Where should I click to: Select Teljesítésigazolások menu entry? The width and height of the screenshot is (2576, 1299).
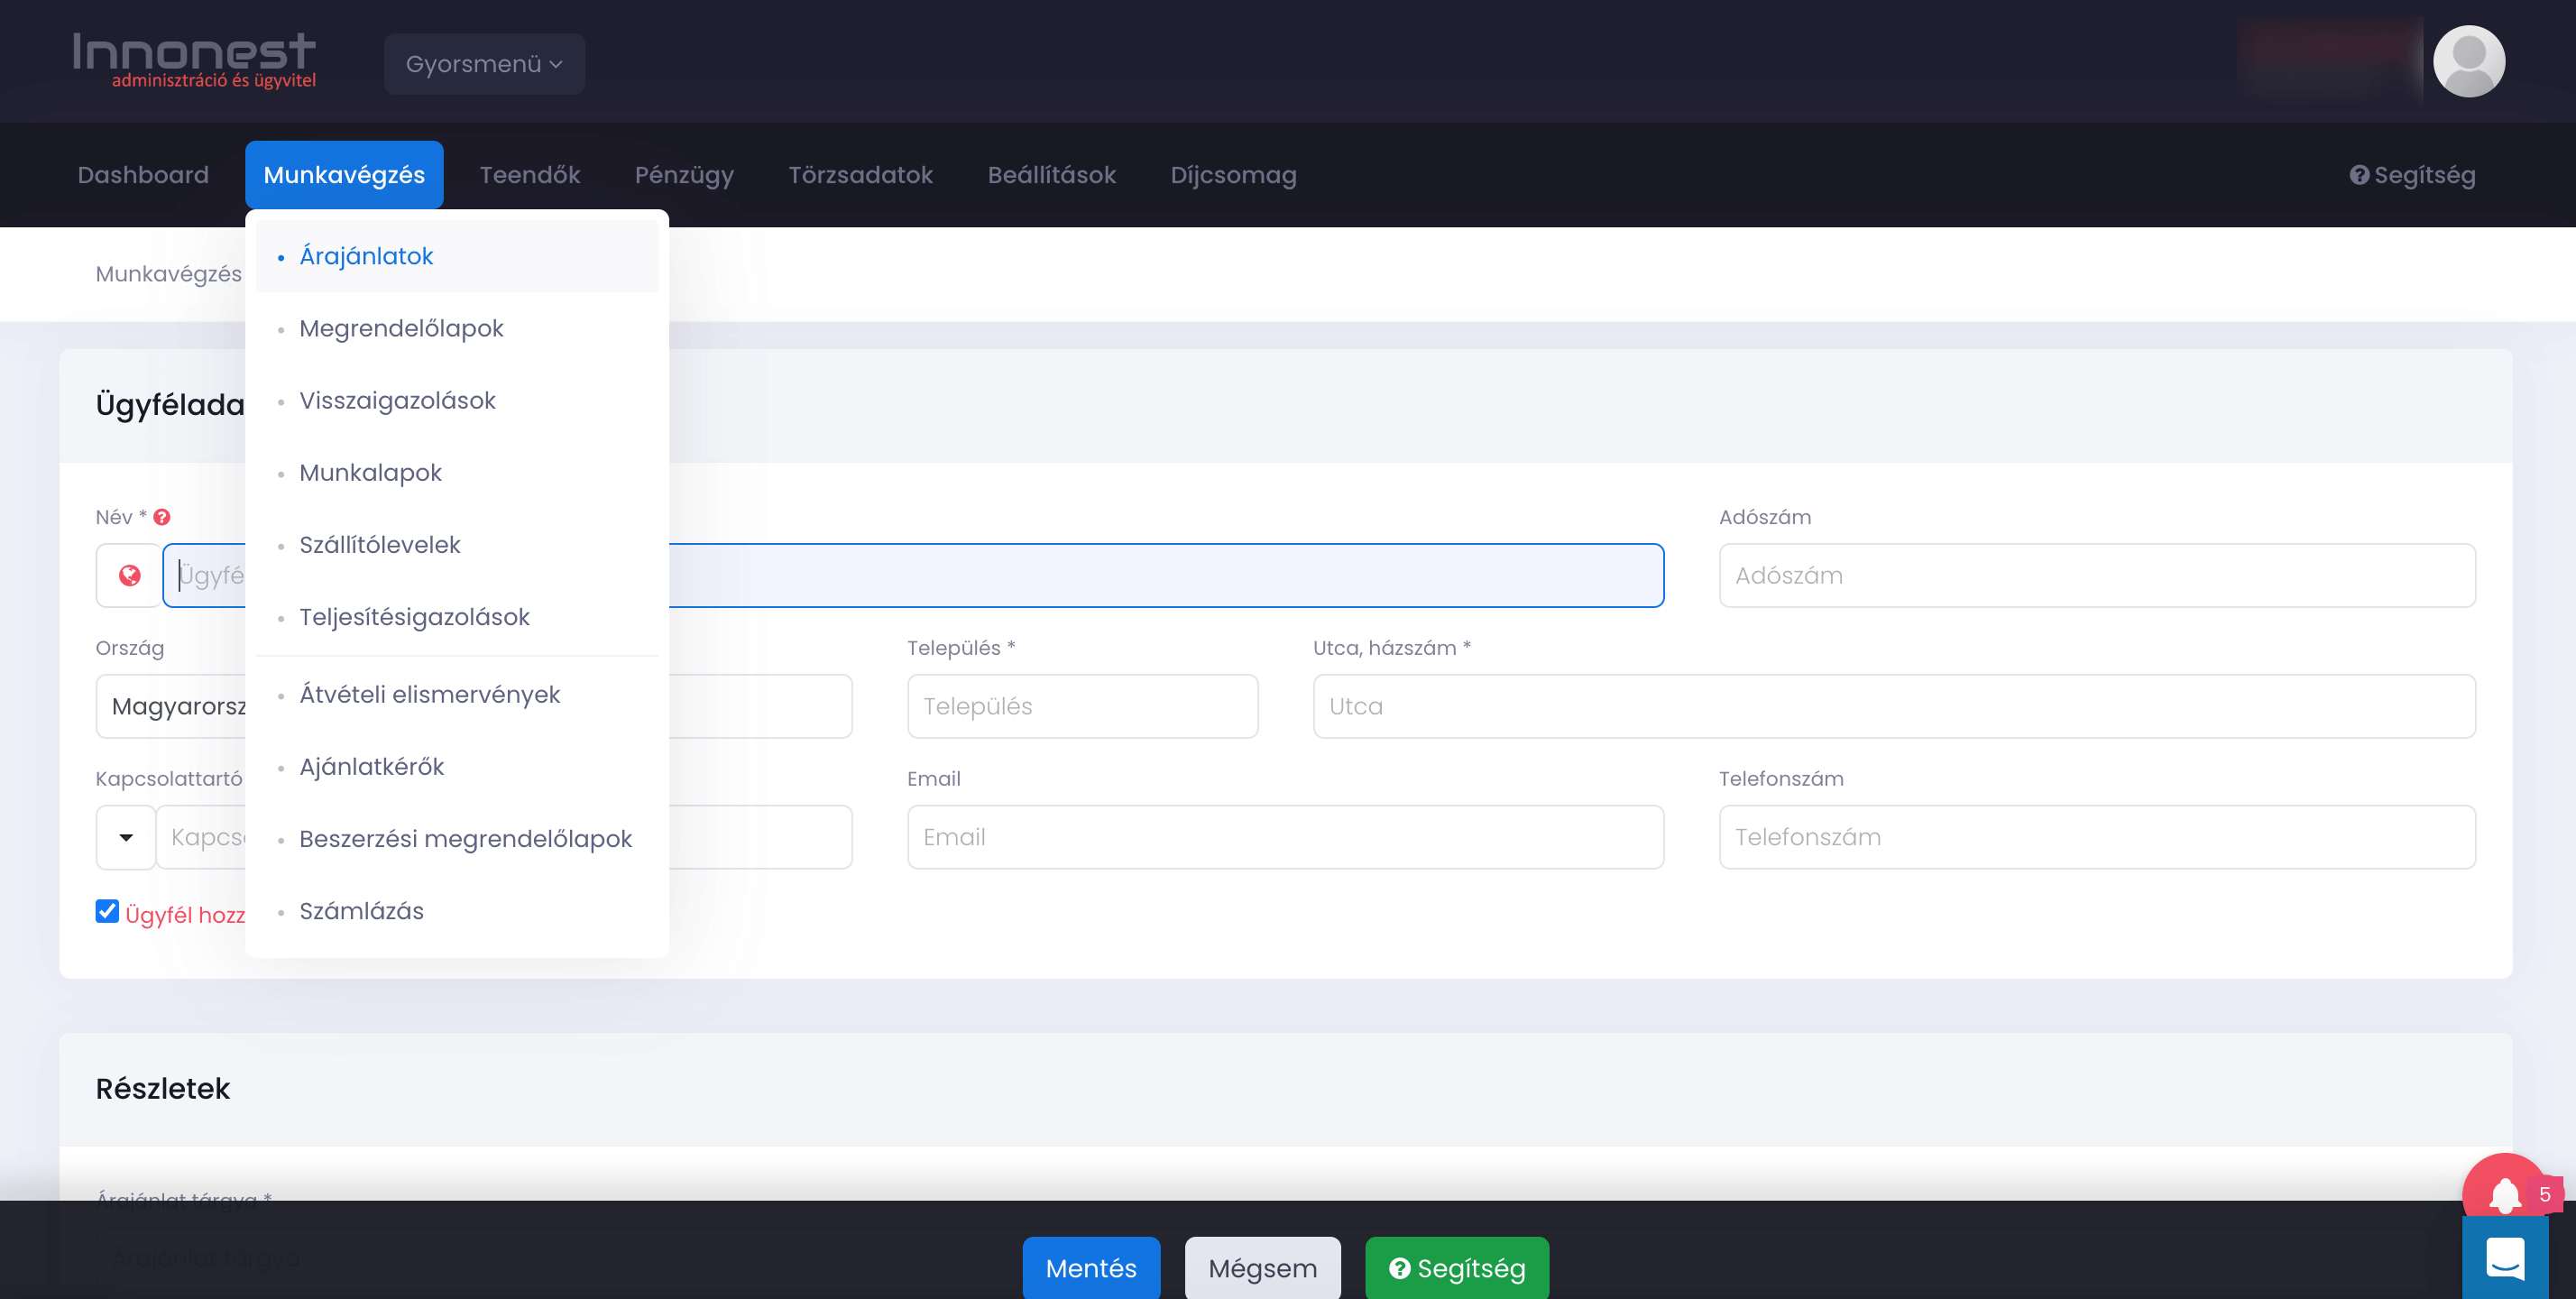[456, 617]
